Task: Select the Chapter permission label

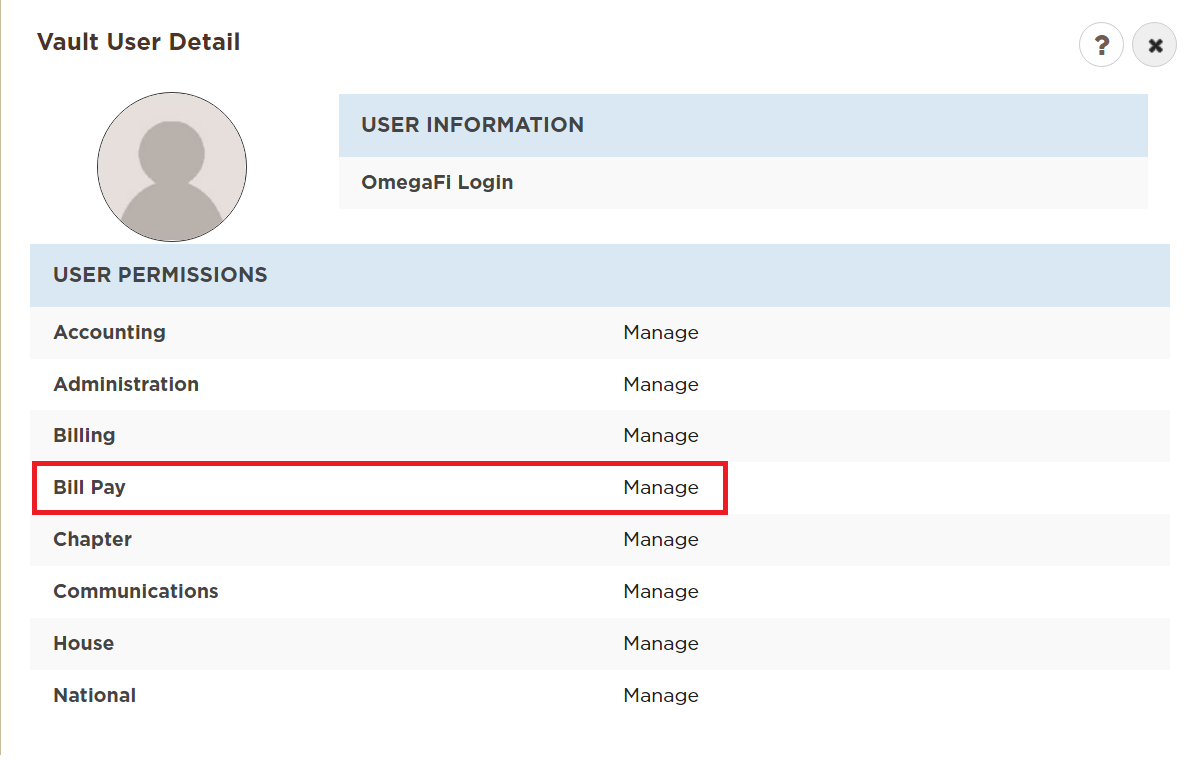Action: tap(92, 539)
